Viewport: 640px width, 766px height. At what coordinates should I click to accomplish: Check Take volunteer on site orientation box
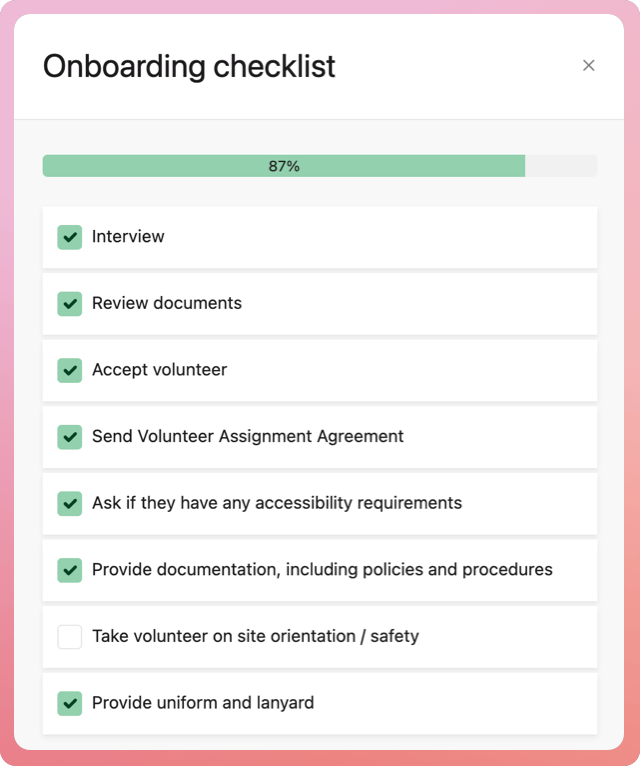69,636
